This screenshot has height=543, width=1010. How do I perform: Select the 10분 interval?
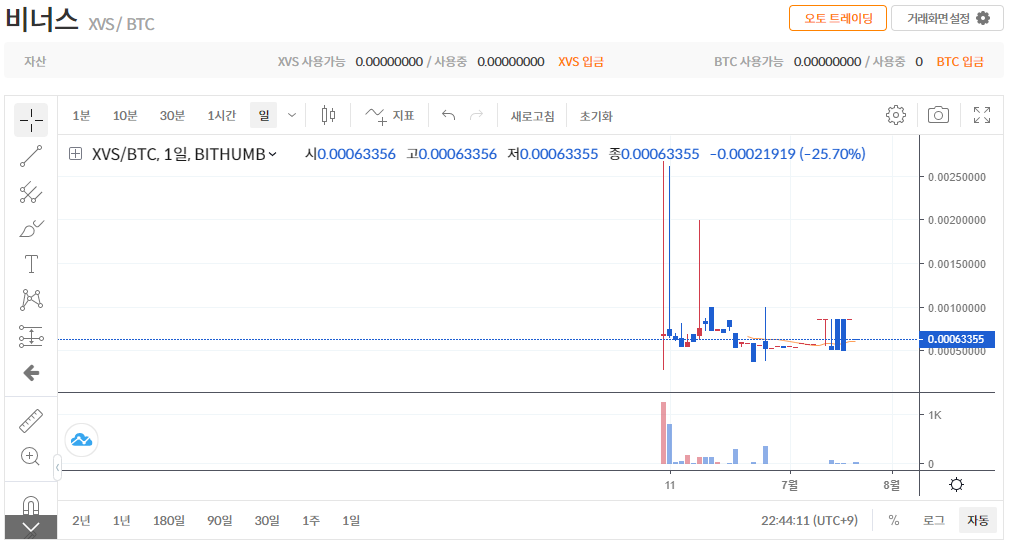125,115
